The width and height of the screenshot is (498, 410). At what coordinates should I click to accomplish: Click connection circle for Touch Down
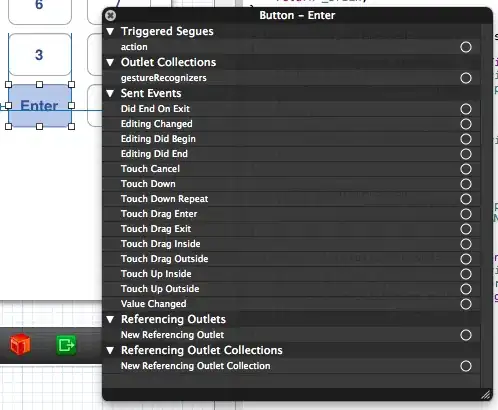466,184
